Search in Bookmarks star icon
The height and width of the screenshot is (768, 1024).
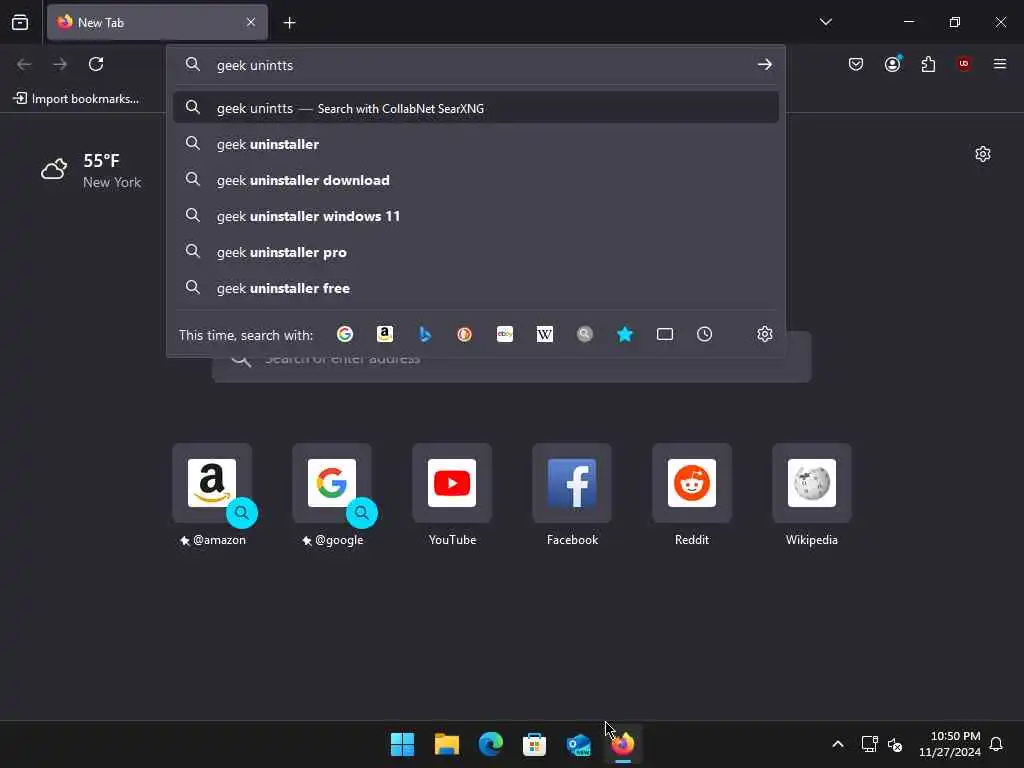[x=624, y=334]
